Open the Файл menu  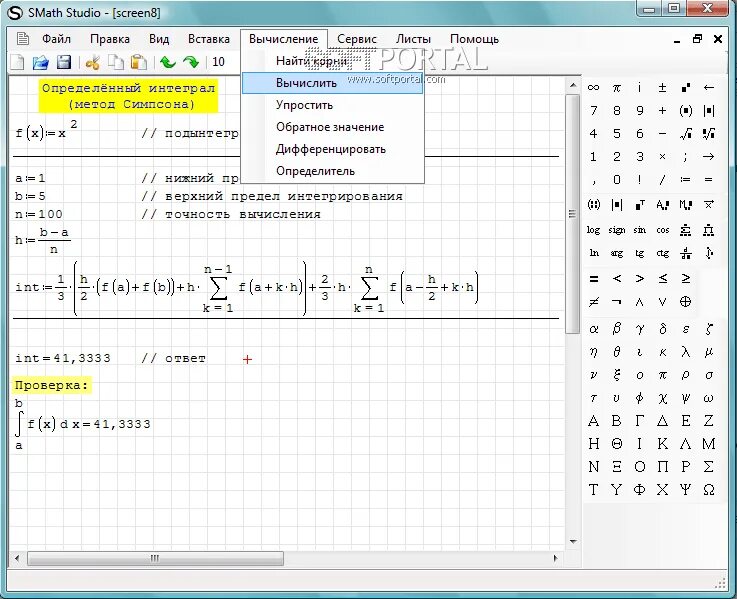point(56,39)
